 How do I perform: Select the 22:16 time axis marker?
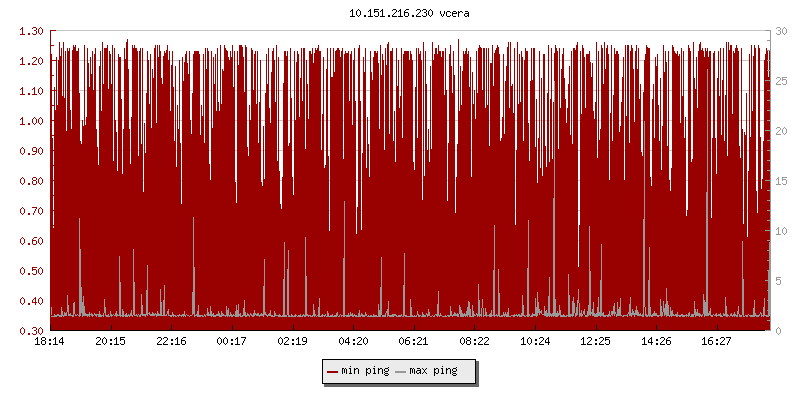click(171, 342)
